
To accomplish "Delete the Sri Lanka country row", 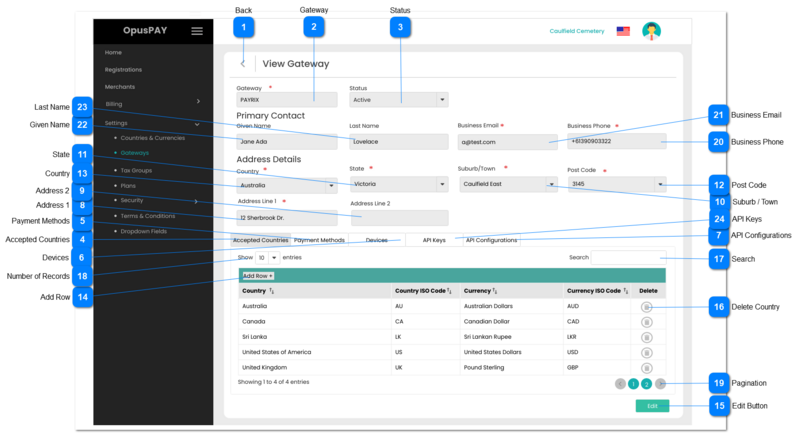I will click(x=647, y=338).
